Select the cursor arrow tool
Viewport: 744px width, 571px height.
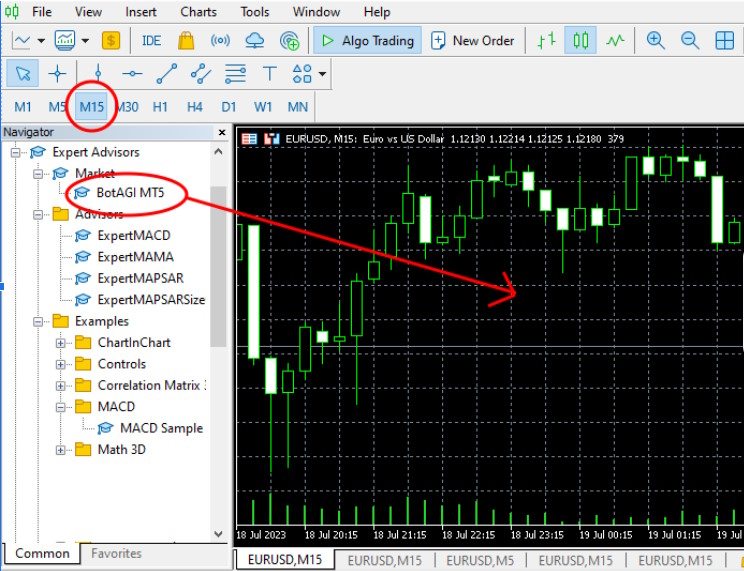point(23,74)
